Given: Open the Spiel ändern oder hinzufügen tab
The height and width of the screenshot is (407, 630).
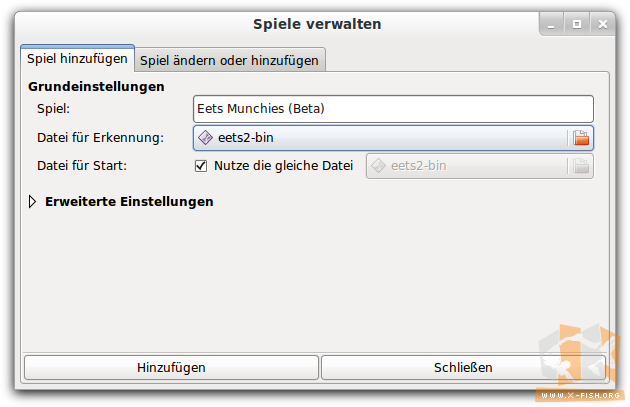Looking at the screenshot, I should (229, 60).
